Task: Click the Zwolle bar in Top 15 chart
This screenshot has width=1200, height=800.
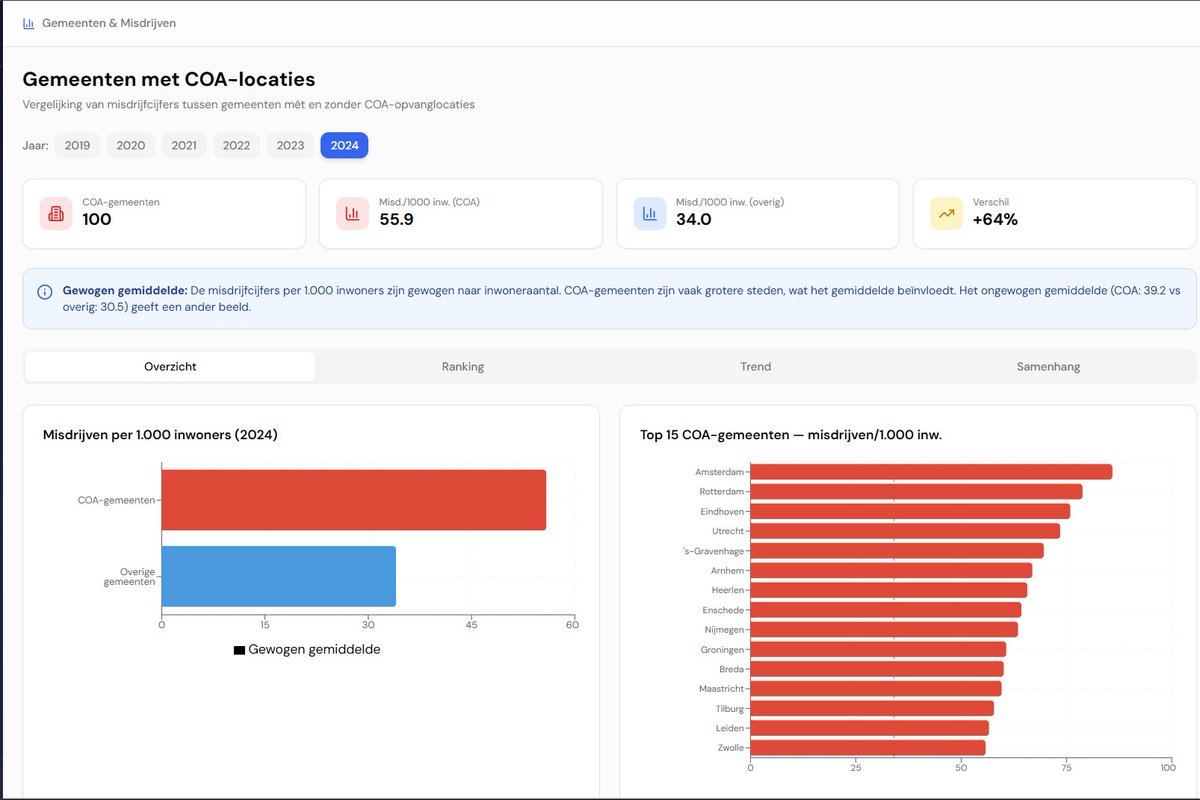Action: (x=868, y=747)
